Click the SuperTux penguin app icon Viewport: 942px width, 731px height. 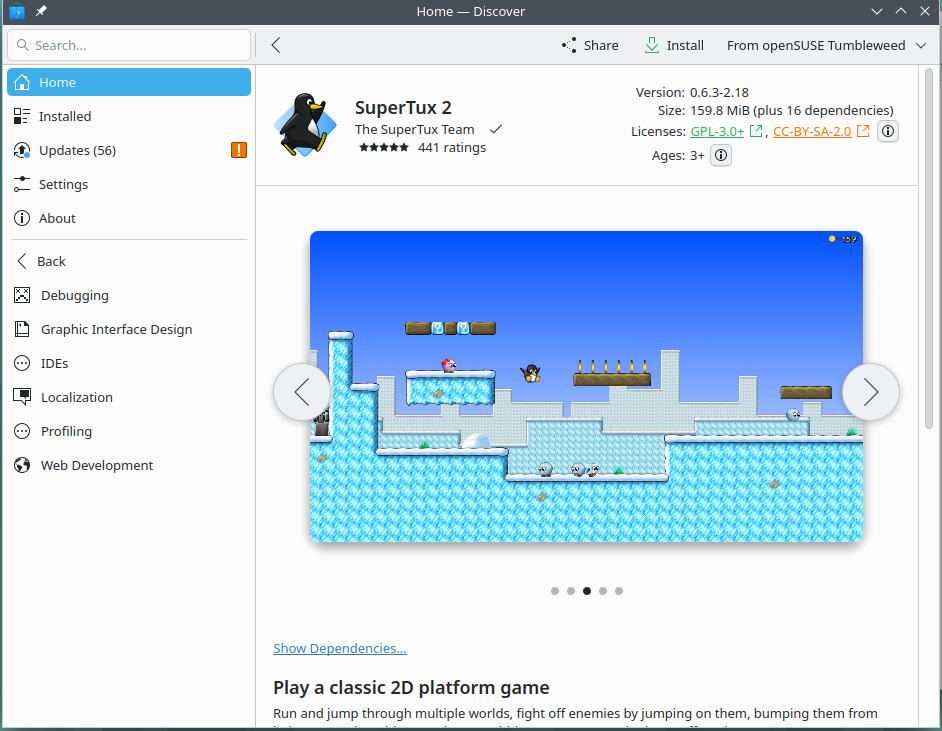[x=305, y=124]
